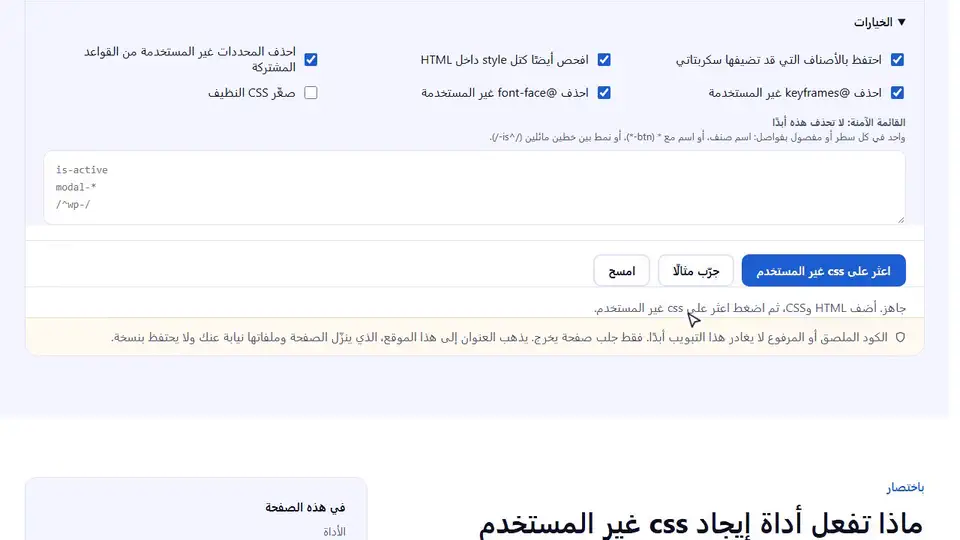Open الأداة entry in page contents
This screenshot has height=540, width=960.
334,531
